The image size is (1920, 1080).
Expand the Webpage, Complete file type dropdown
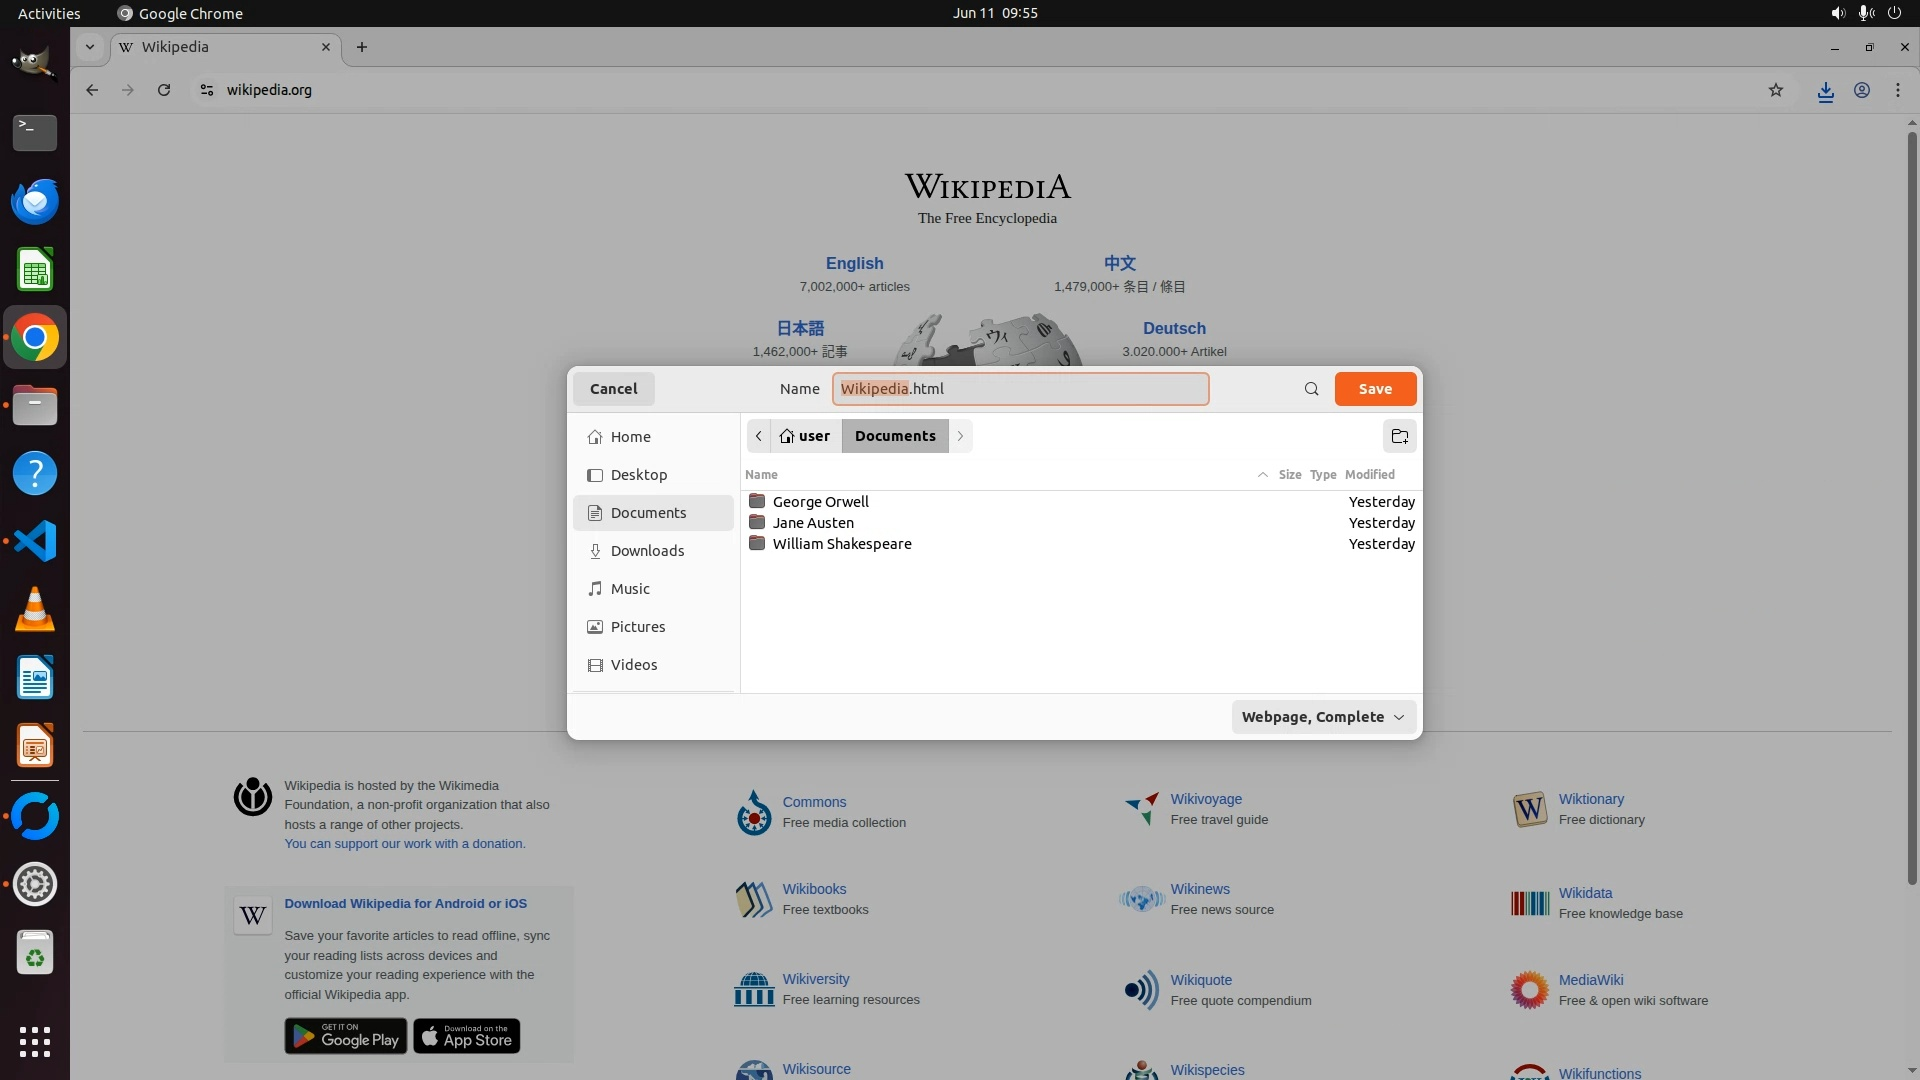(1322, 717)
